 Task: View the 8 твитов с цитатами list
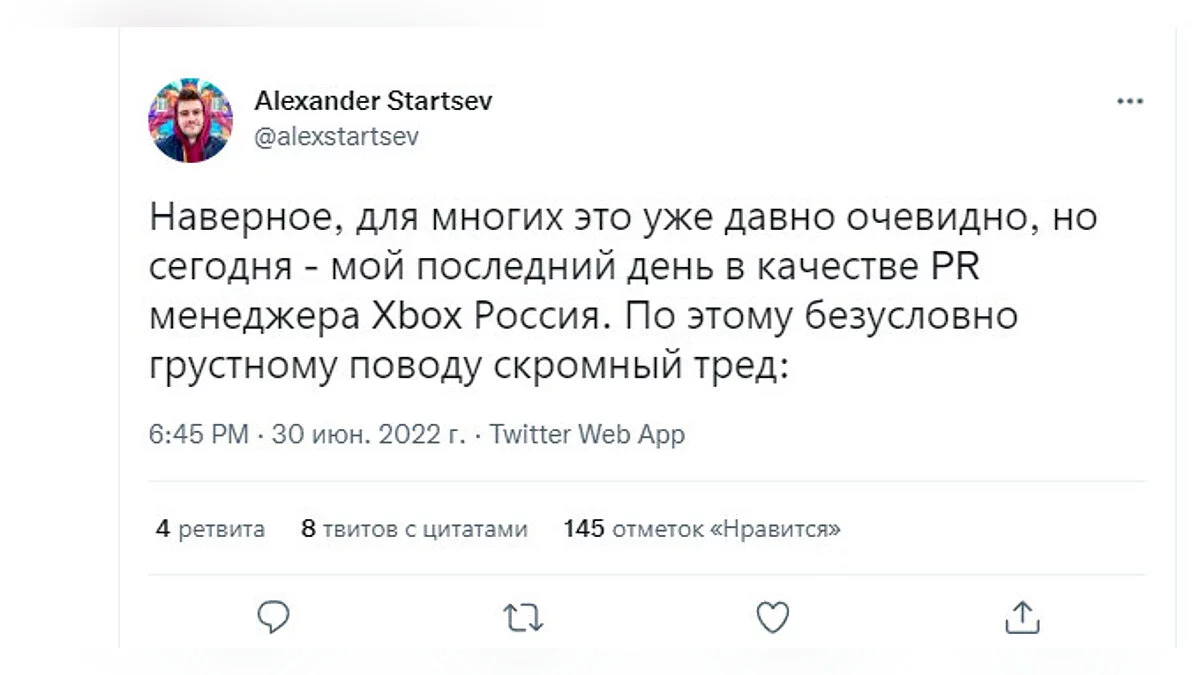pos(414,529)
